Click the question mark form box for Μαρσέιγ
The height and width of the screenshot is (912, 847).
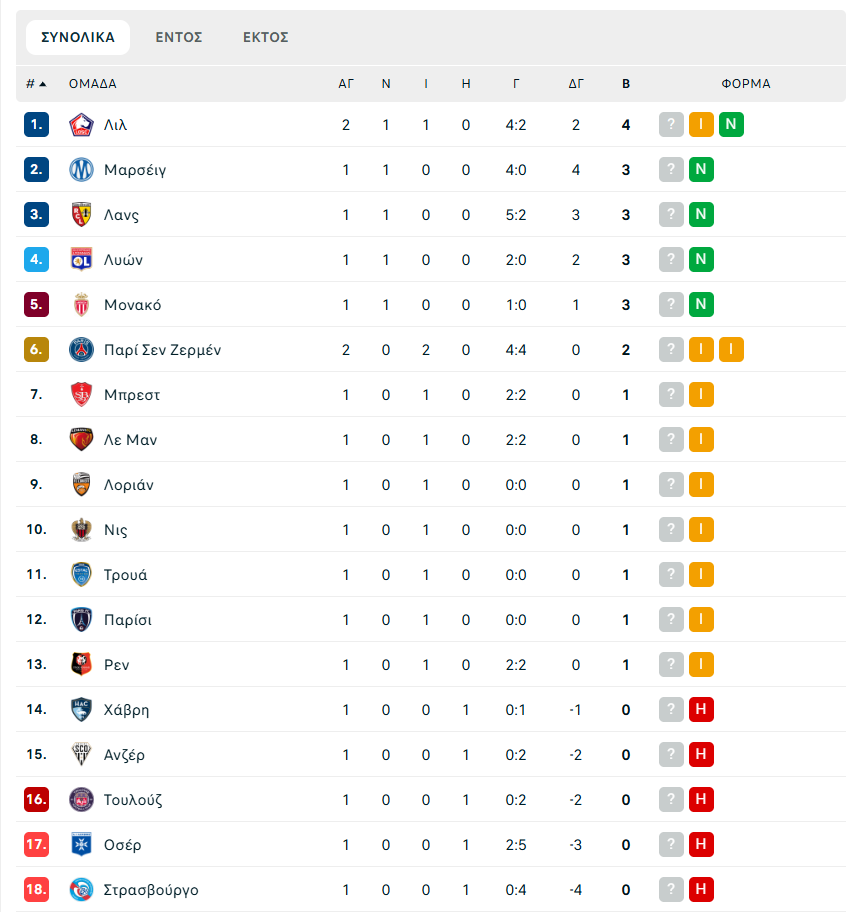coord(671,170)
